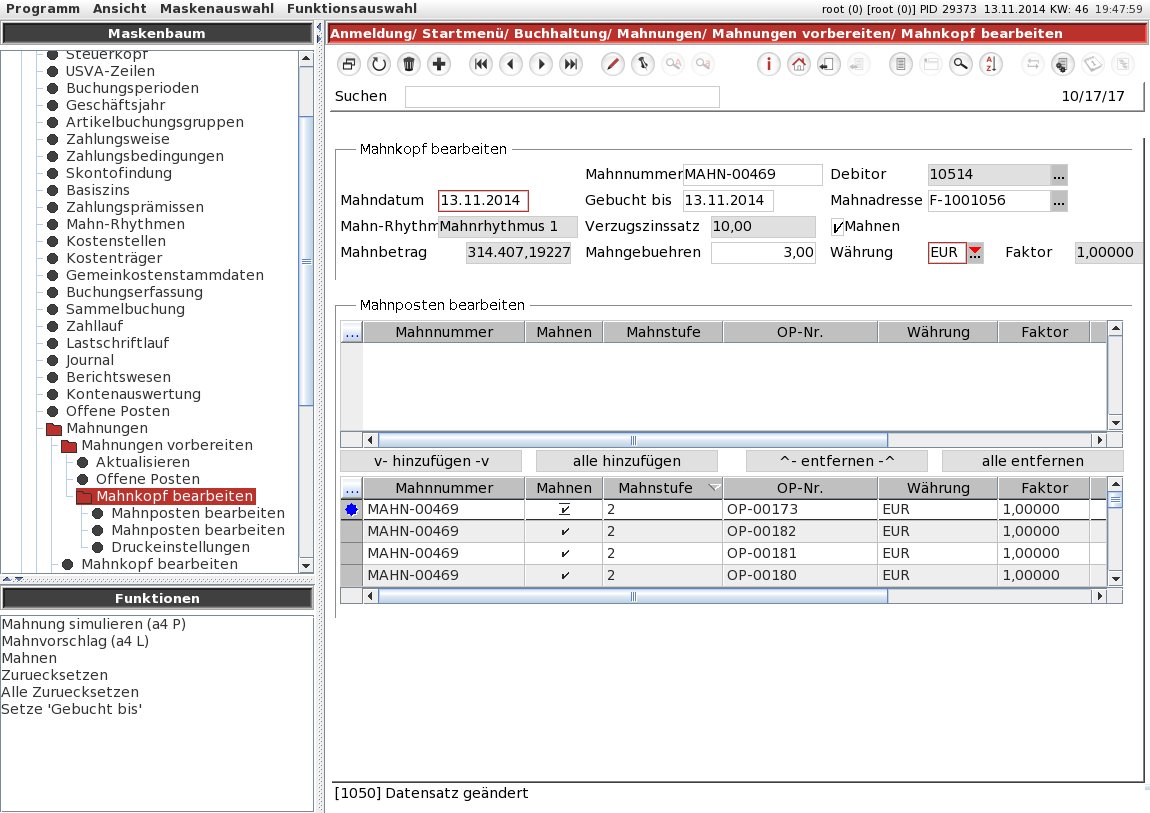The width and height of the screenshot is (1150, 813).
Task: Toggle Mahnen checkmark for OP-00182 row
Action: pyautogui.click(x=565, y=531)
